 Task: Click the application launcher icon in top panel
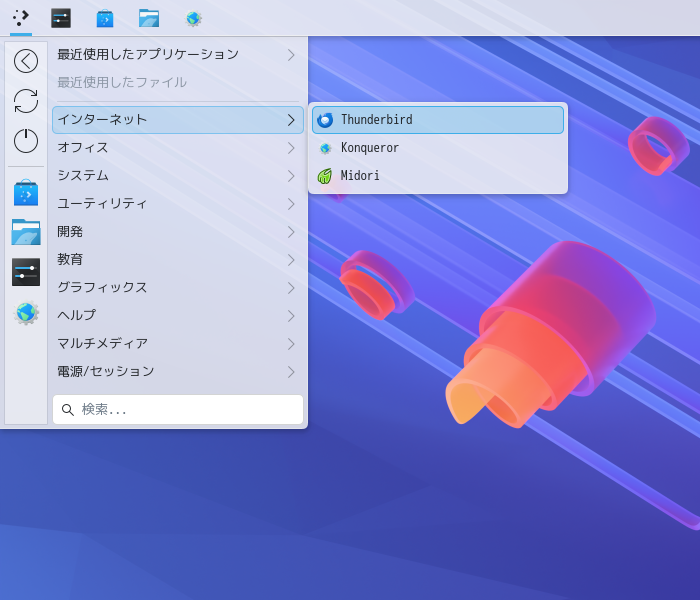21,18
